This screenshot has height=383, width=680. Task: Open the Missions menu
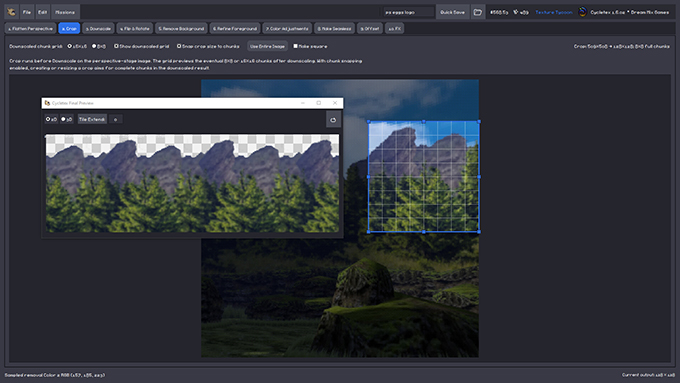tap(65, 12)
